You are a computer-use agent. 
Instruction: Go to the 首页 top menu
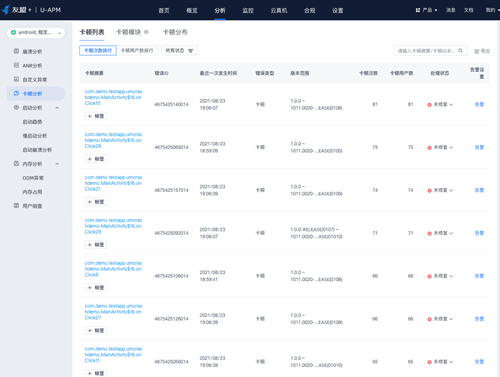[x=164, y=10]
